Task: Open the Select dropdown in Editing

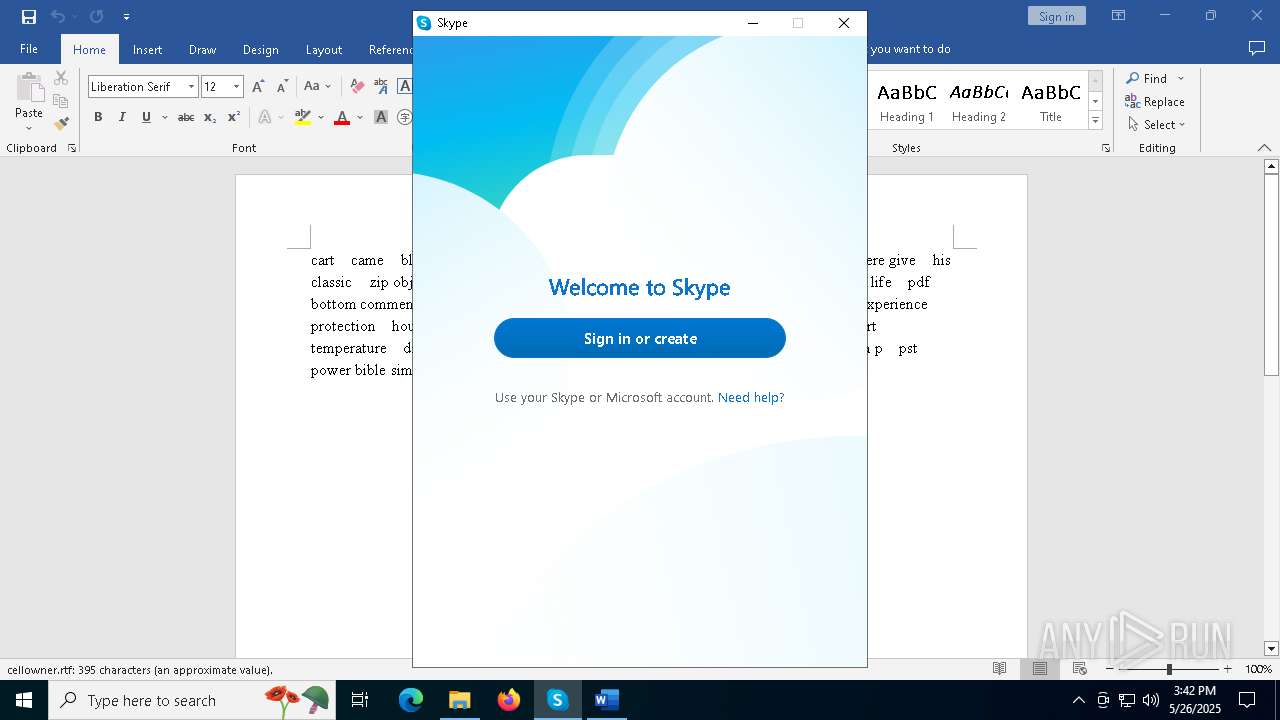Action: pos(1157,125)
